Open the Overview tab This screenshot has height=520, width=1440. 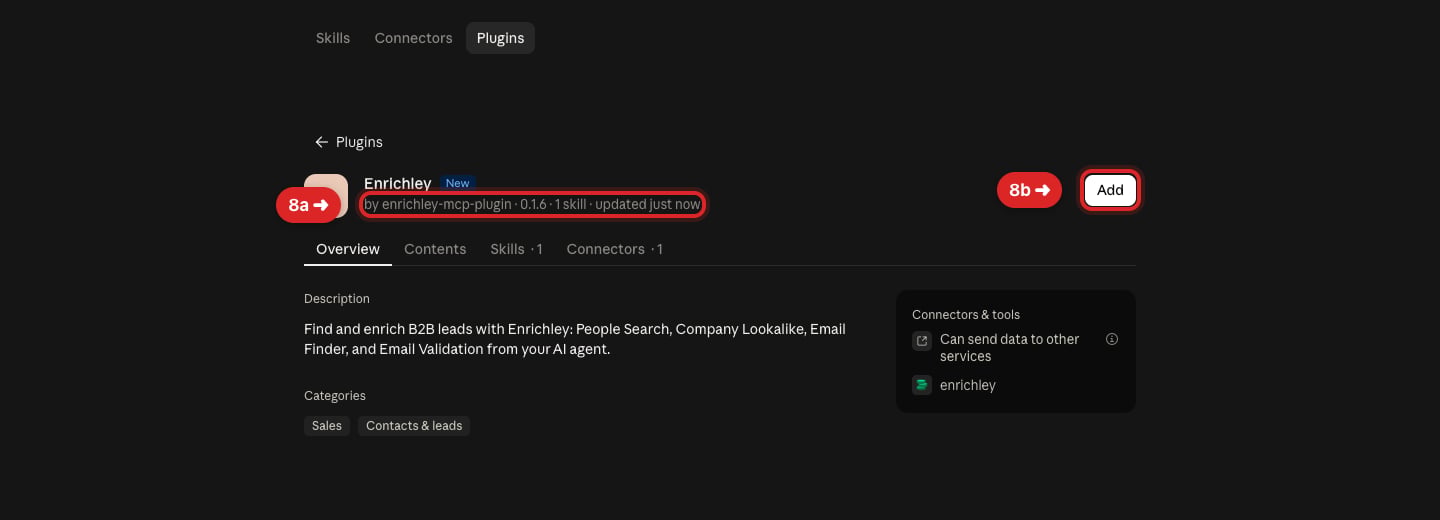[x=348, y=249]
